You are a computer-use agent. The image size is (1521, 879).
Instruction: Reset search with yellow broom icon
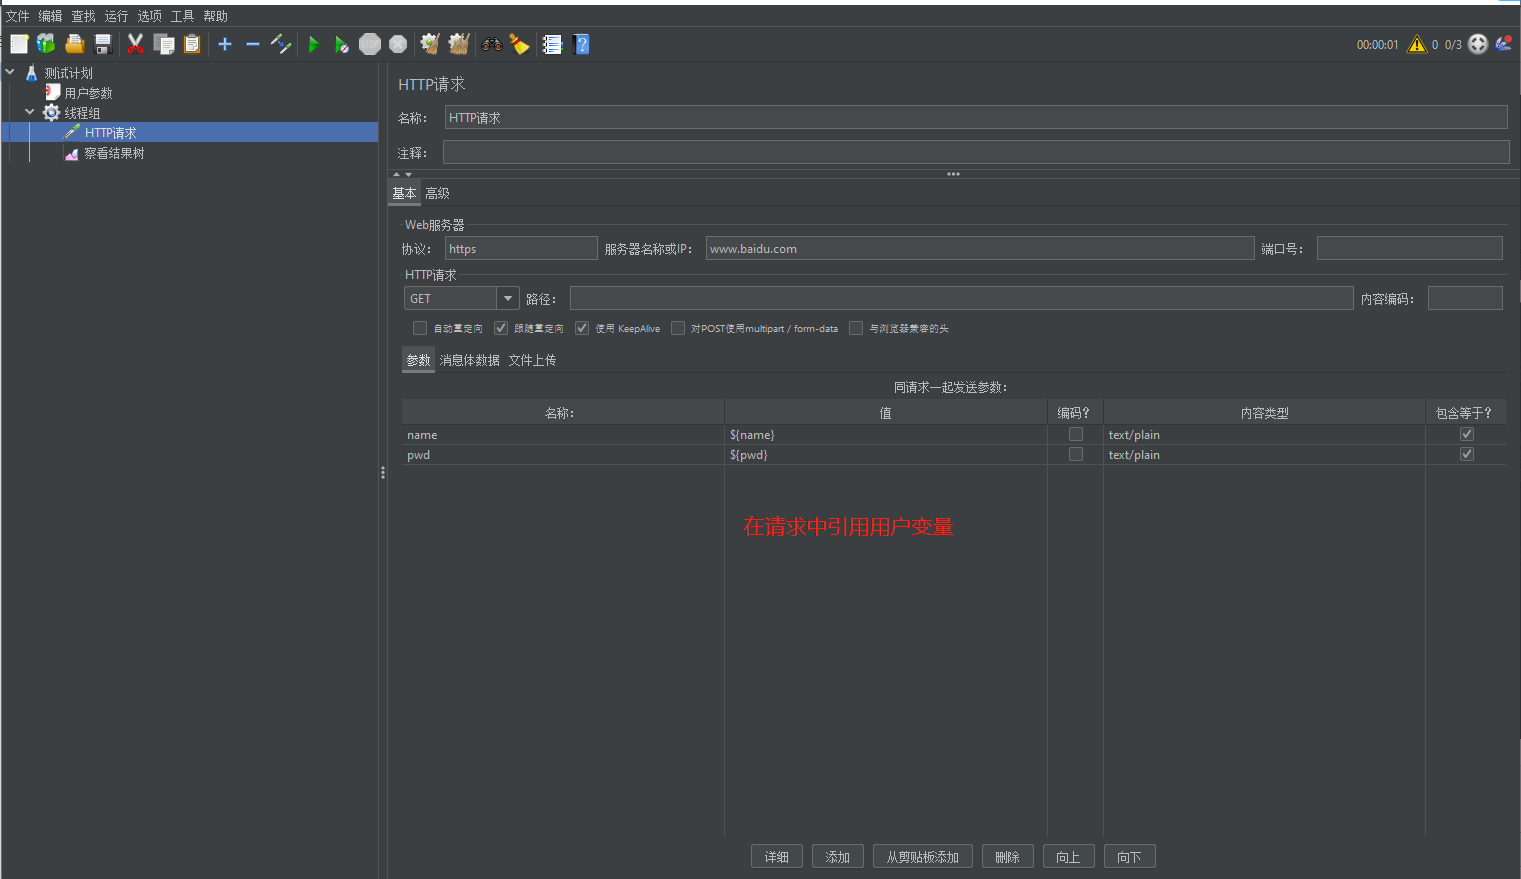(x=519, y=44)
